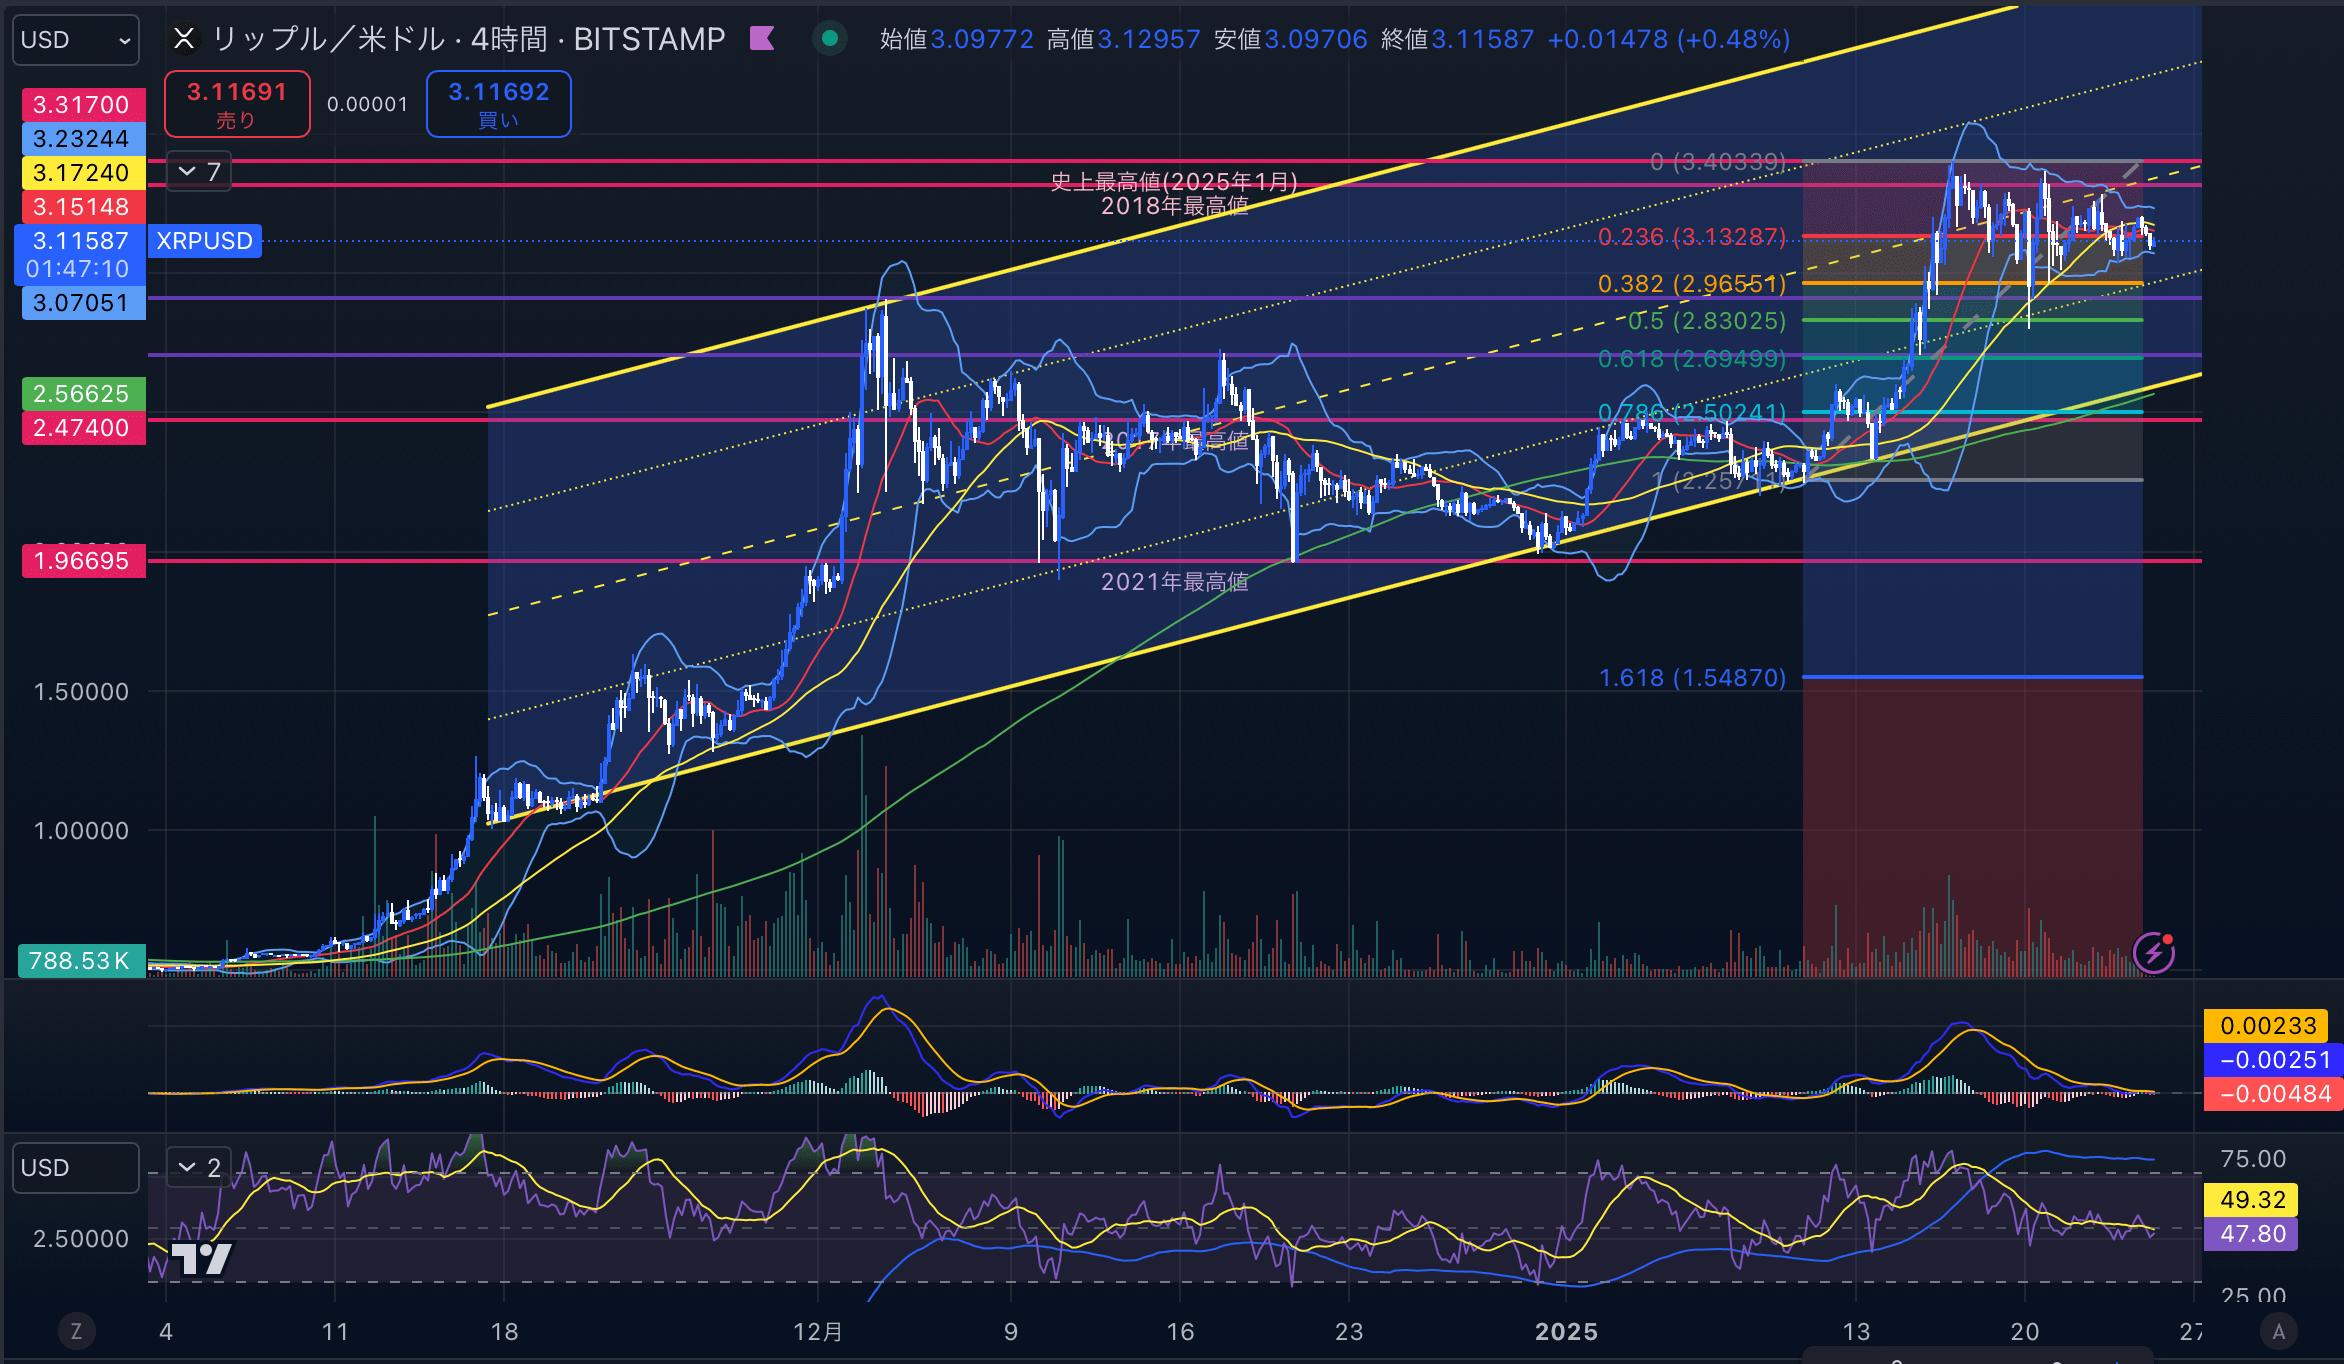Click the 1.96695 red price label
Screen dimensions: 2344x1364
click(x=82, y=561)
